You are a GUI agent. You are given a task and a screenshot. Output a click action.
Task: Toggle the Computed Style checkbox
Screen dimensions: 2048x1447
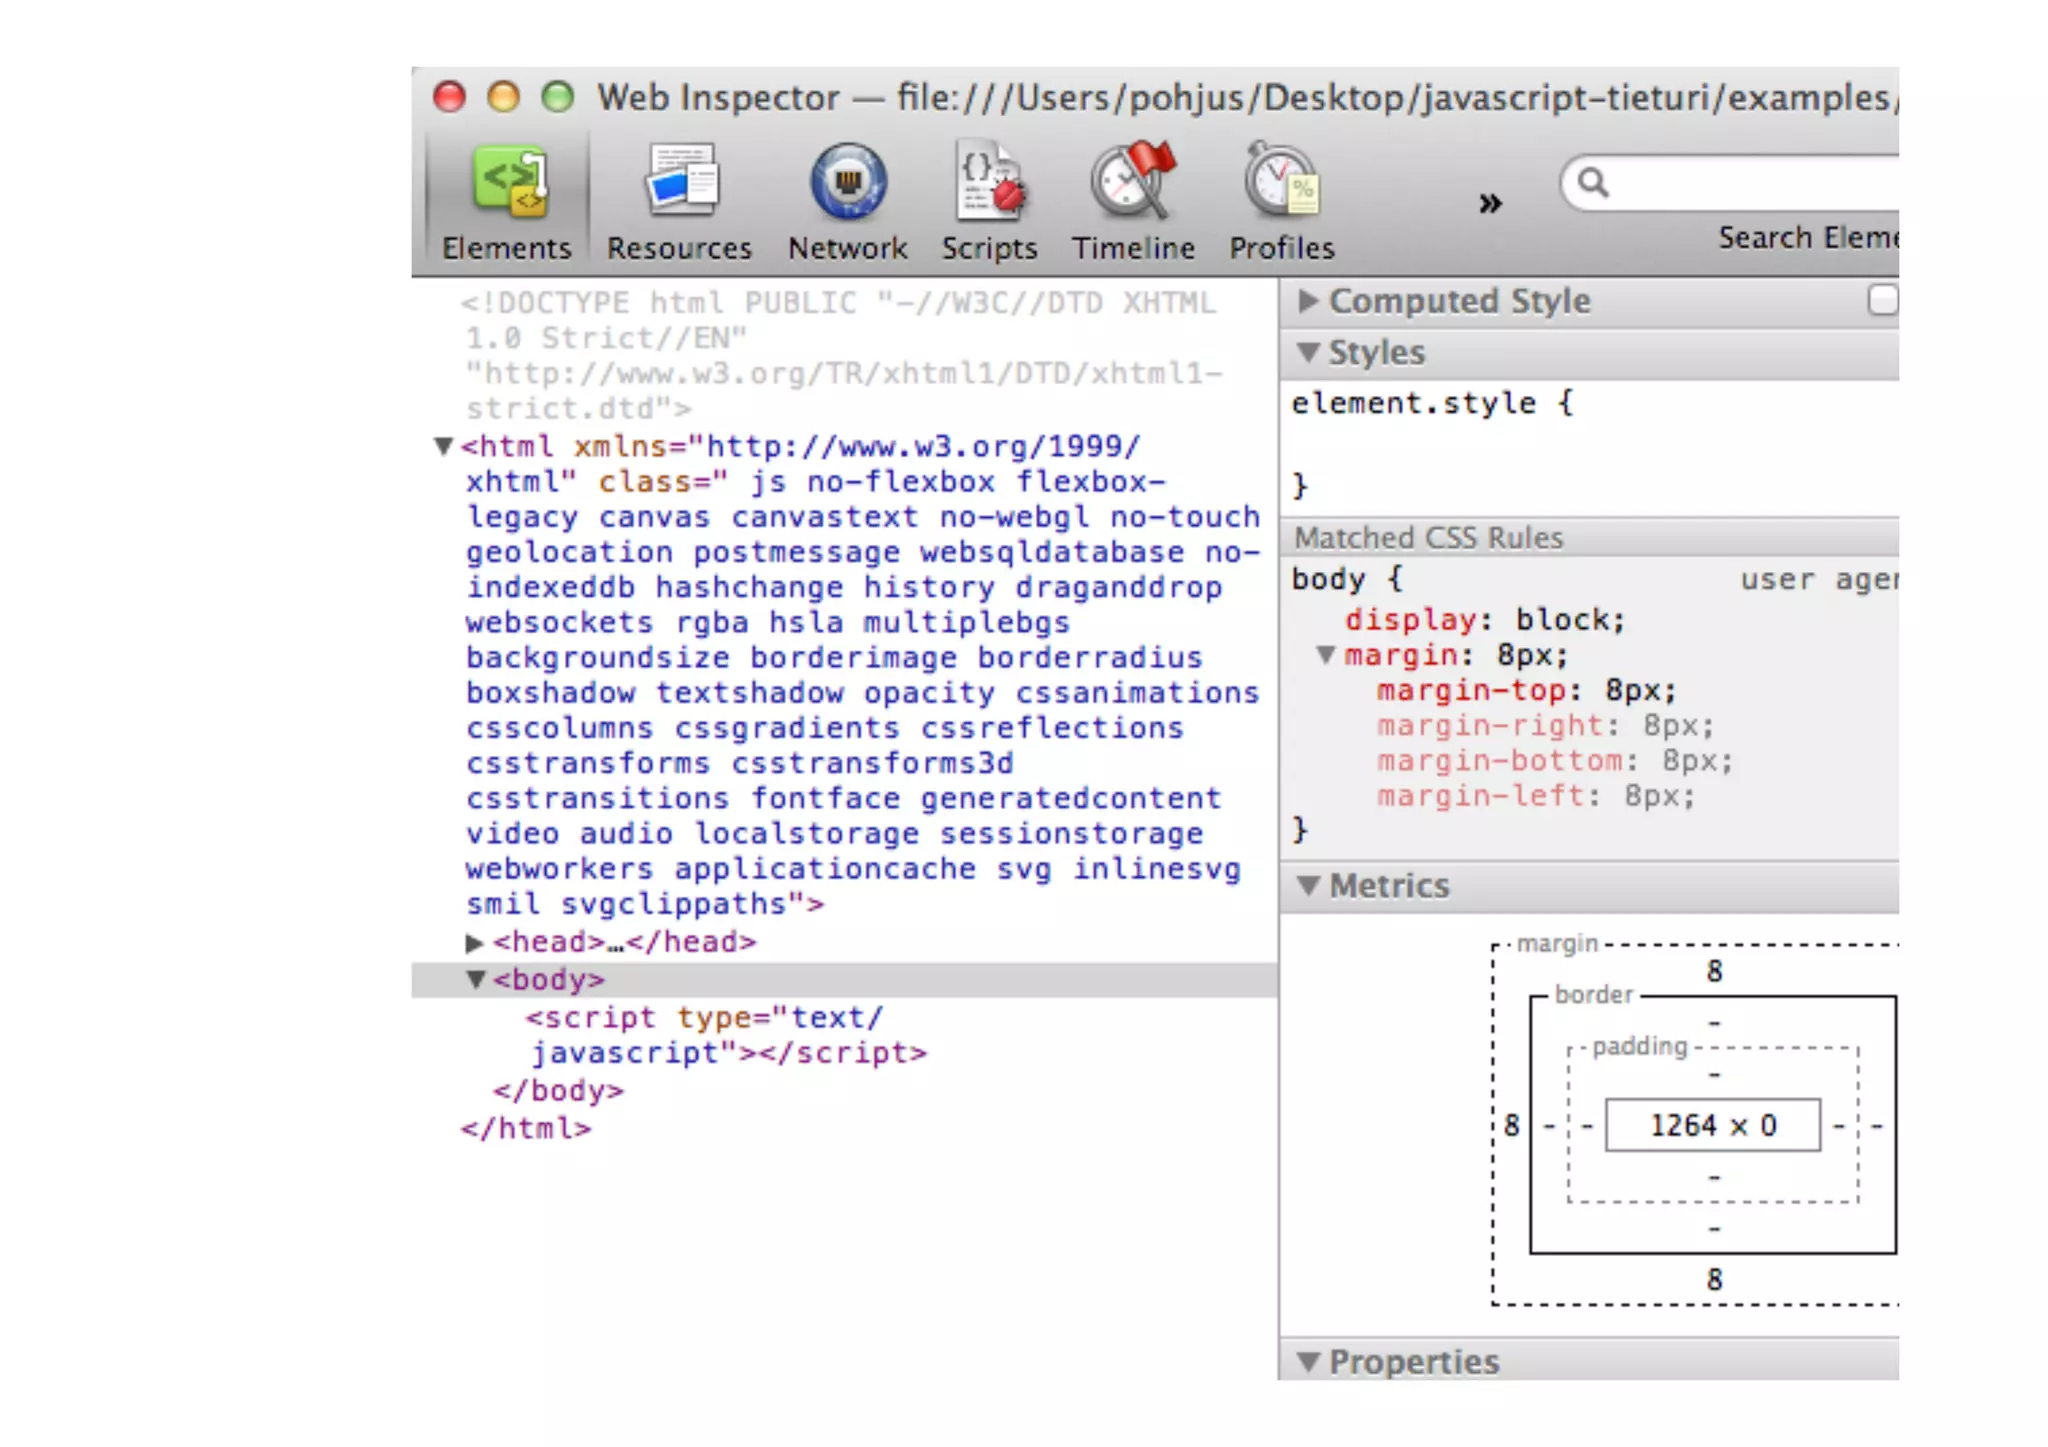tap(1882, 301)
